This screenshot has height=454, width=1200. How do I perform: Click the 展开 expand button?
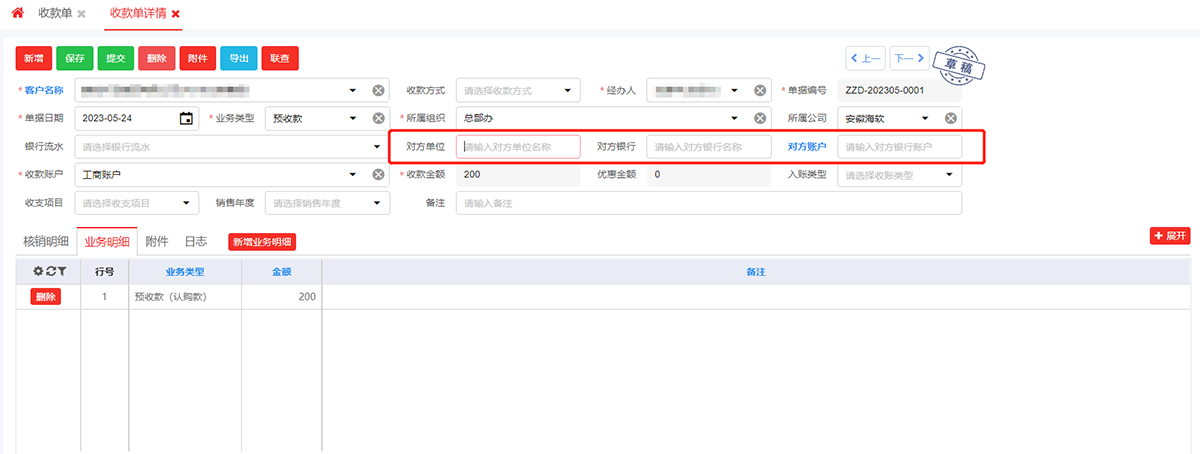pos(1169,236)
